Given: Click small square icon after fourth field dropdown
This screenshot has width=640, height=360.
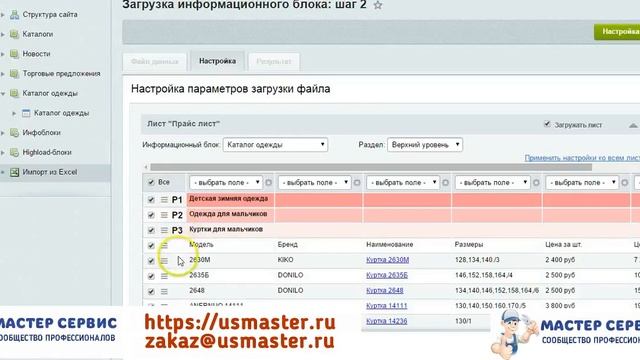Looking at the screenshot, I should (536, 182).
